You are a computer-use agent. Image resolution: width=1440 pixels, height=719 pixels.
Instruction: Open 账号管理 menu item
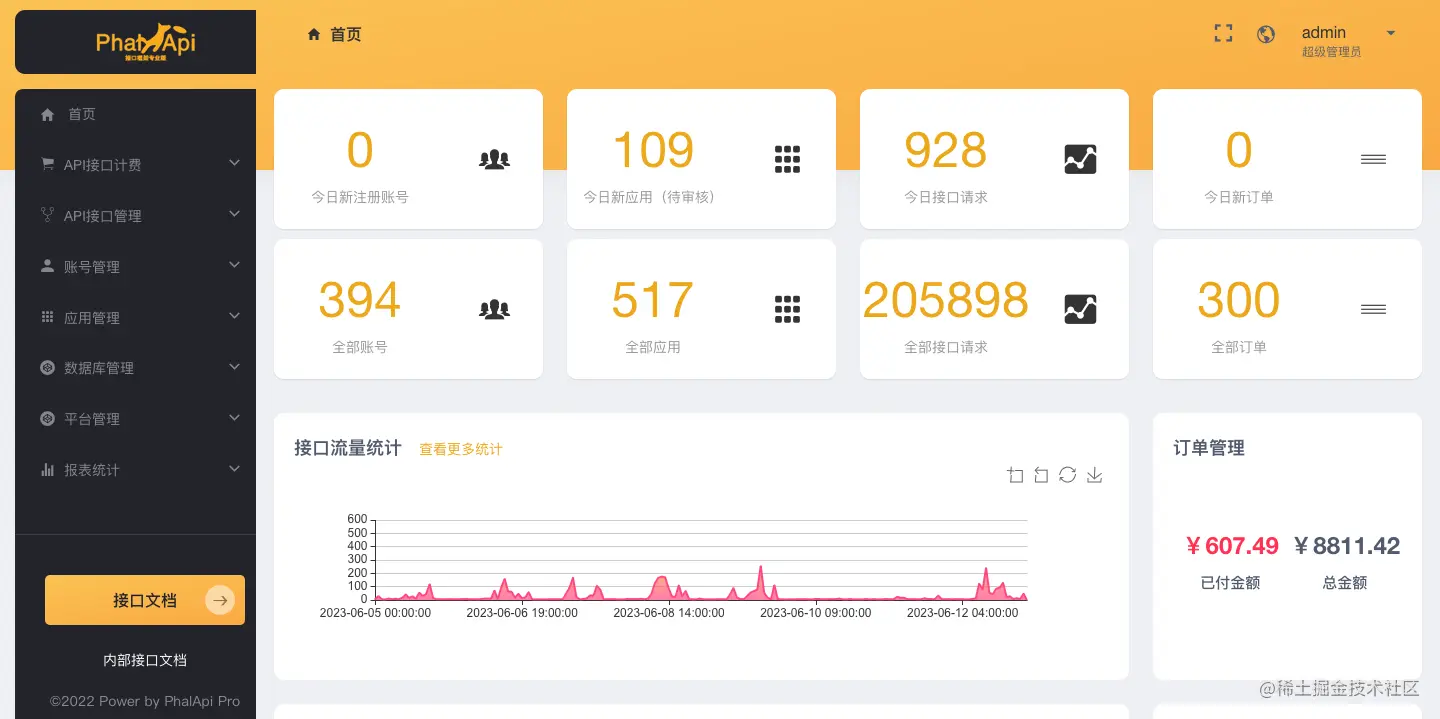(135, 267)
